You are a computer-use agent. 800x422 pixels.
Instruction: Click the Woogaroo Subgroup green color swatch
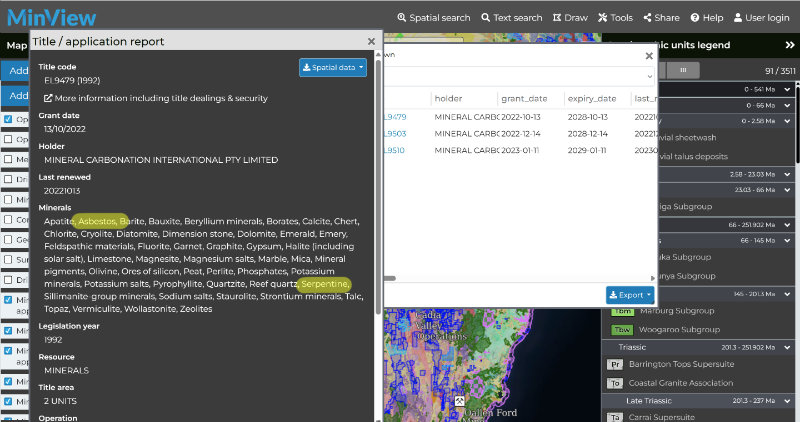pos(622,330)
